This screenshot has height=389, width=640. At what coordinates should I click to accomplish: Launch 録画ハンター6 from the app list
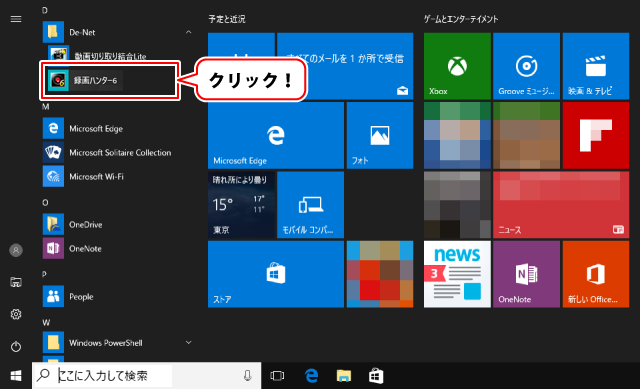(x=110, y=80)
